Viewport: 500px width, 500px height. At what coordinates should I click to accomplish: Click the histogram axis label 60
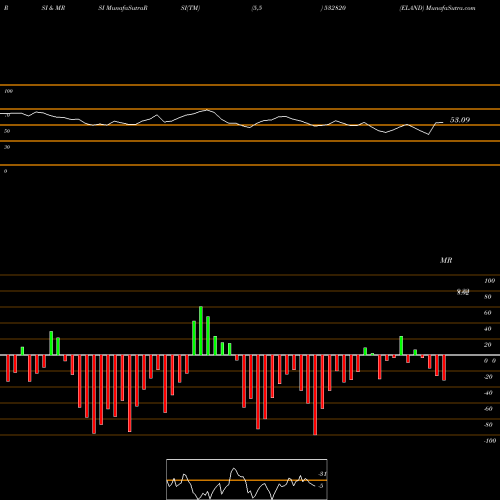pos(488,313)
